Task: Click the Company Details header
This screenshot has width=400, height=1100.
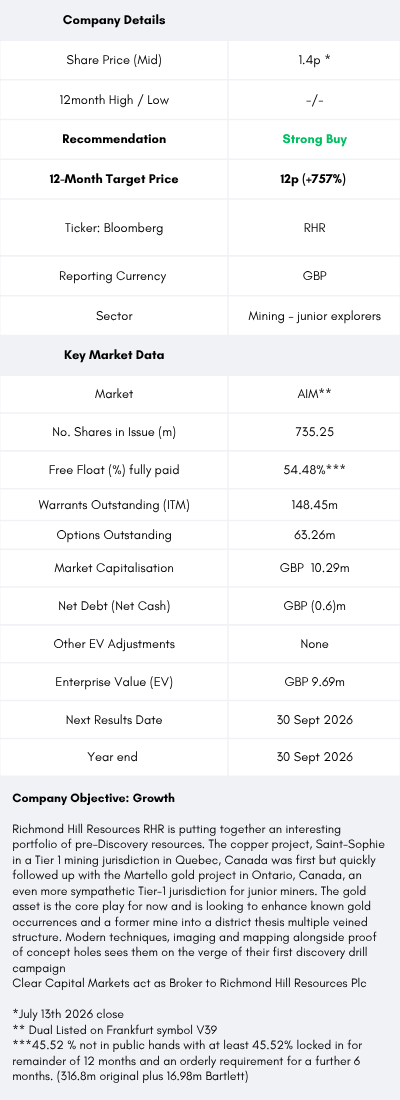Action: (114, 20)
